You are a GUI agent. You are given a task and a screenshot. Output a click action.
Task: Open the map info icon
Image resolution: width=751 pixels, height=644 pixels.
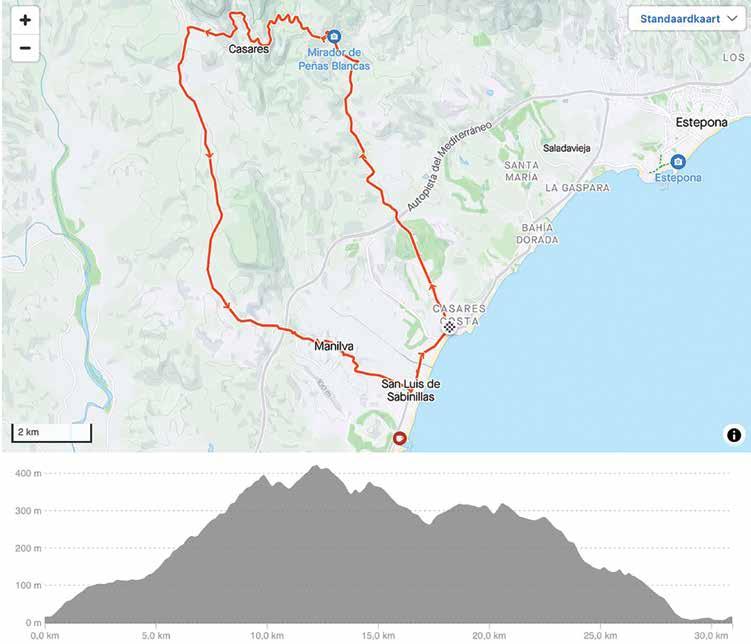[734, 435]
